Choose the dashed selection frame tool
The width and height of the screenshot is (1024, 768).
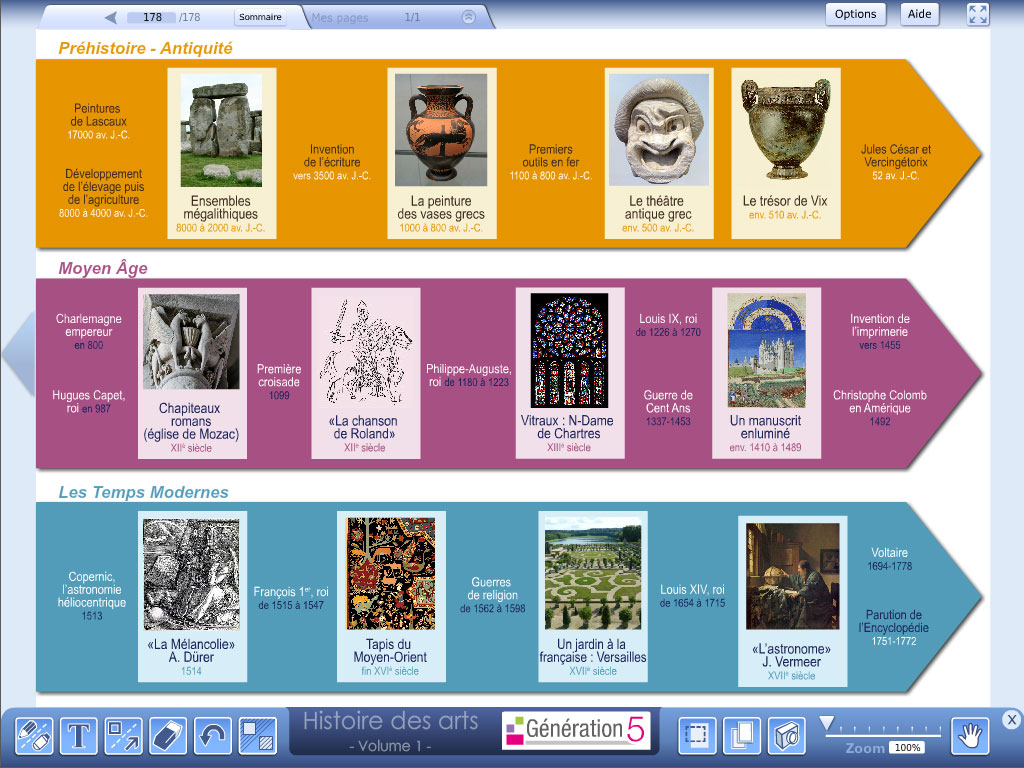click(x=696, y=736)
